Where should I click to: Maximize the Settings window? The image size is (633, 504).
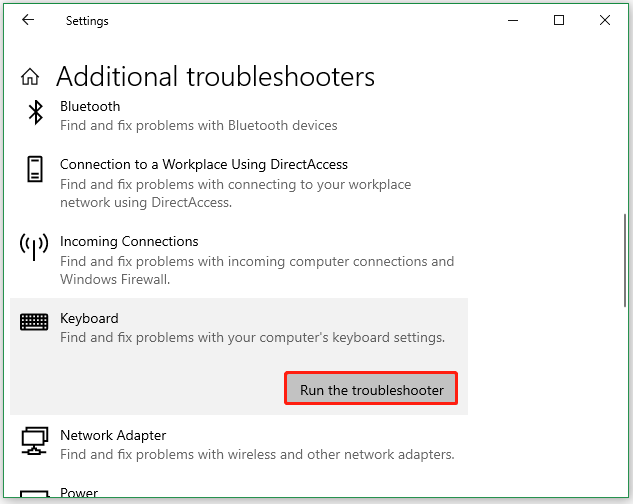pyautogui.click(x=559, y=20)
